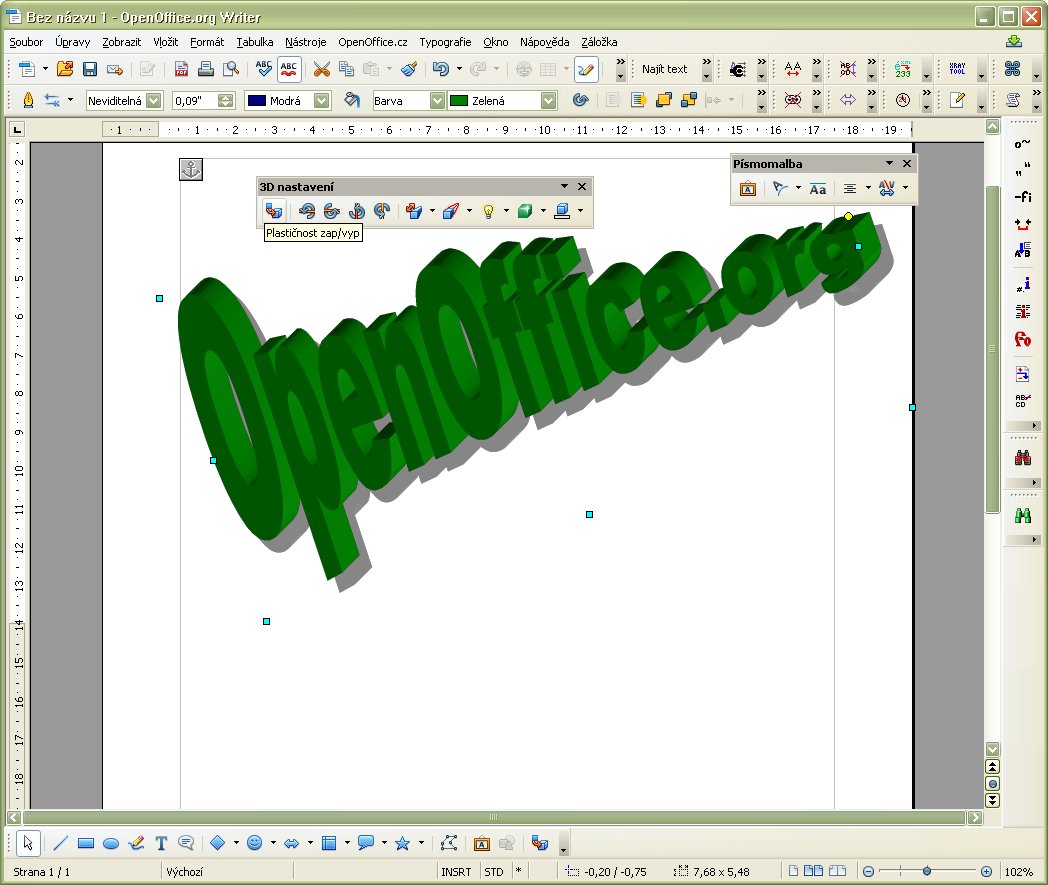1048x885 pixels.
Task: Close the Písmomalba toolbar
Action: pyautogui.click(x=907, y=163)
